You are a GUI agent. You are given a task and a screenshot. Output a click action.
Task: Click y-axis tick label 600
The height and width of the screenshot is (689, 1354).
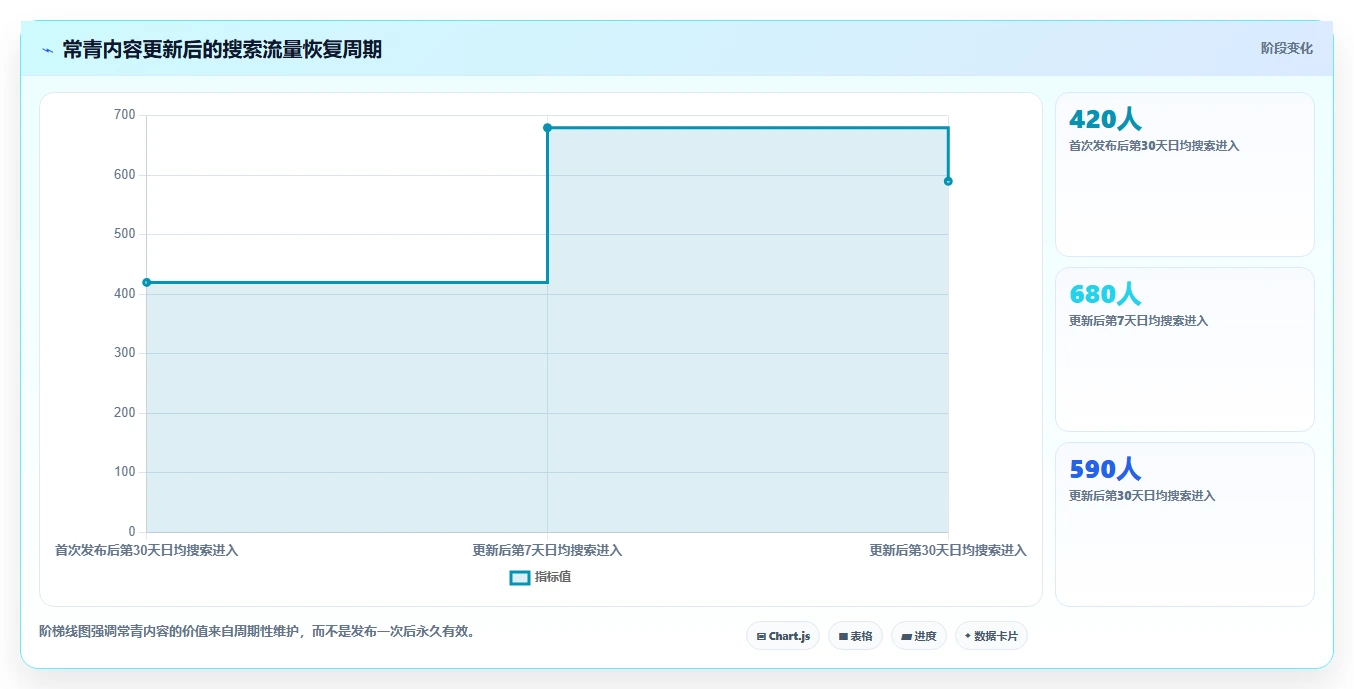125,175
